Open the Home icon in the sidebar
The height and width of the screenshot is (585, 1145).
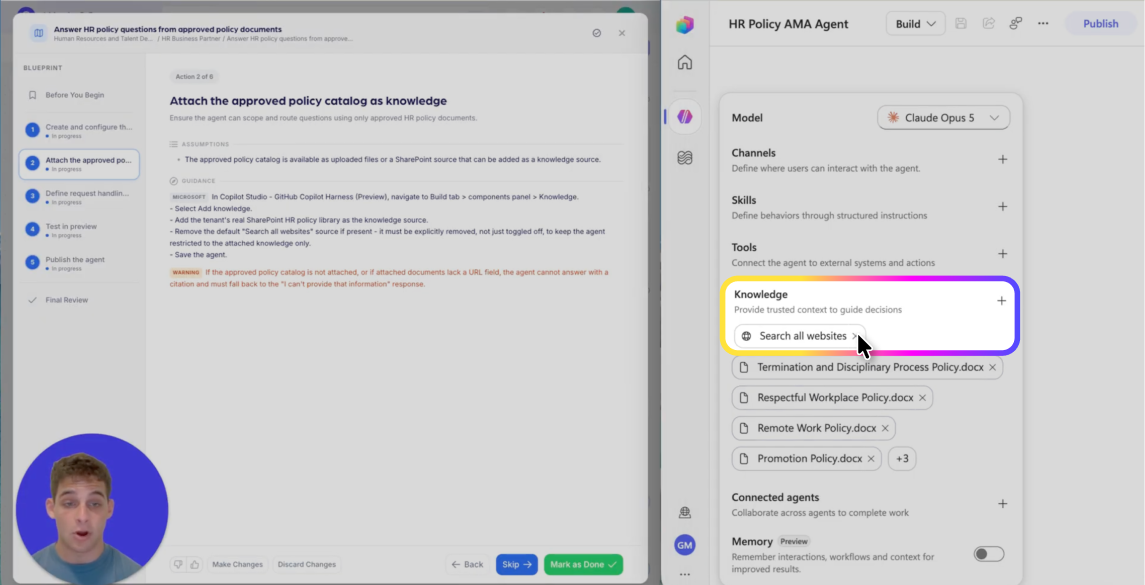[x=684, y=62]
